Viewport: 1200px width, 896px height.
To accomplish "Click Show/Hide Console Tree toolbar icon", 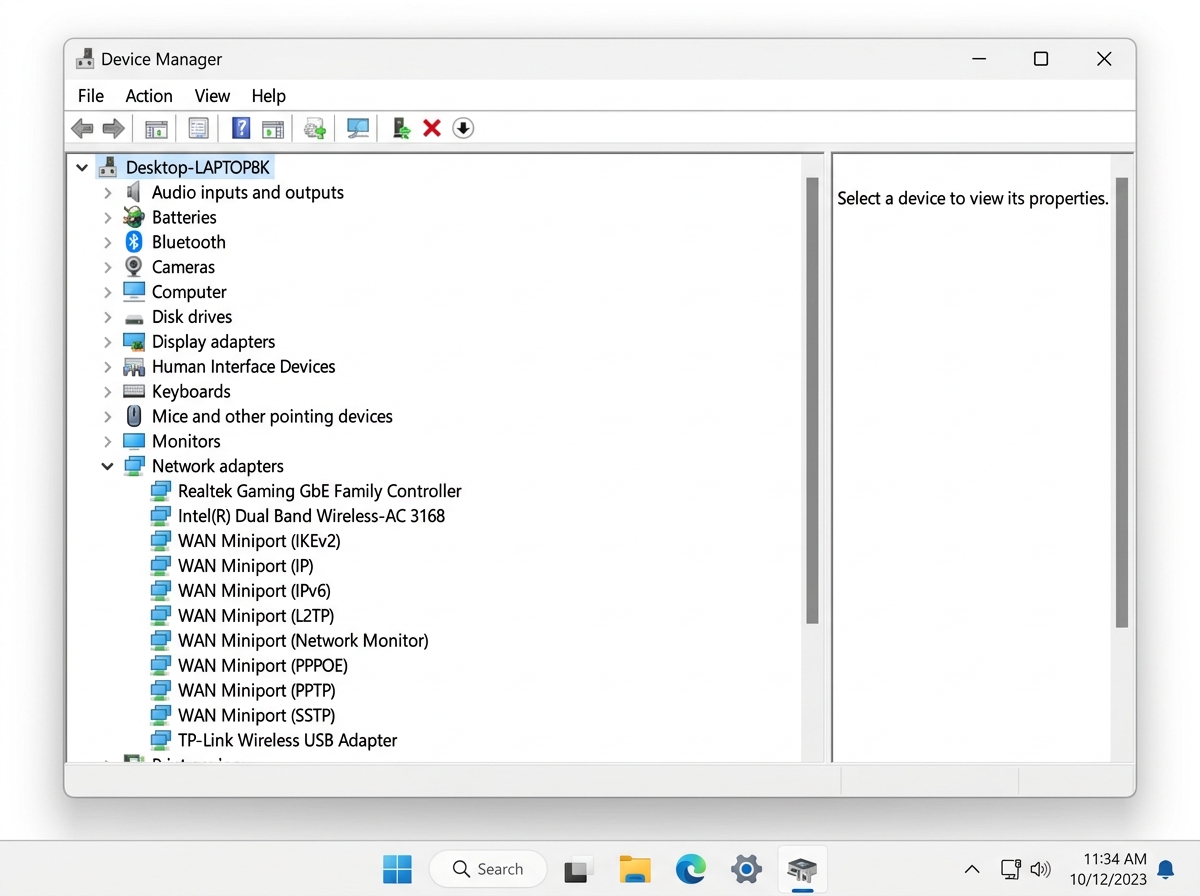I will [156, 128].
